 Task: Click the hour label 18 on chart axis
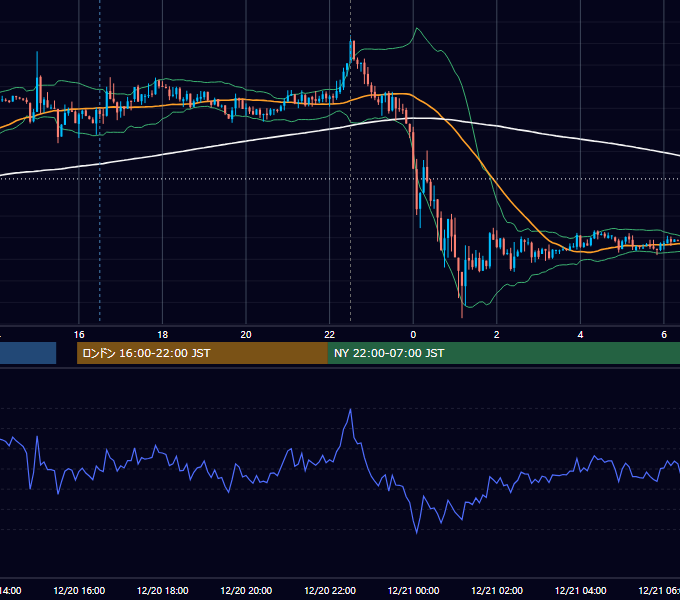tap(162, 335)
